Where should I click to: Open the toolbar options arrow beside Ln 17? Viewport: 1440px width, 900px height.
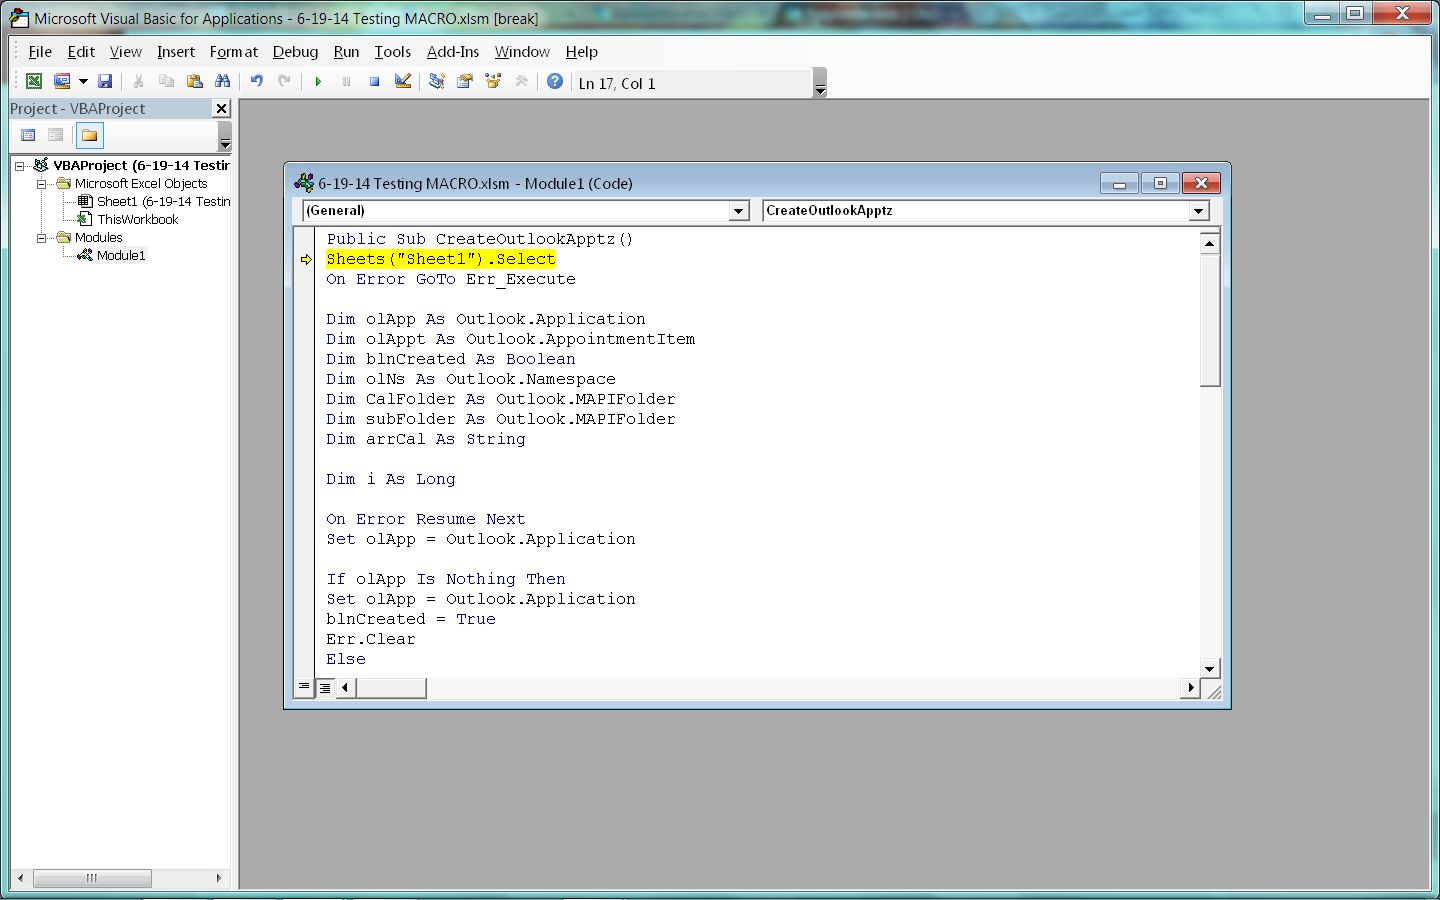point(820,82)
